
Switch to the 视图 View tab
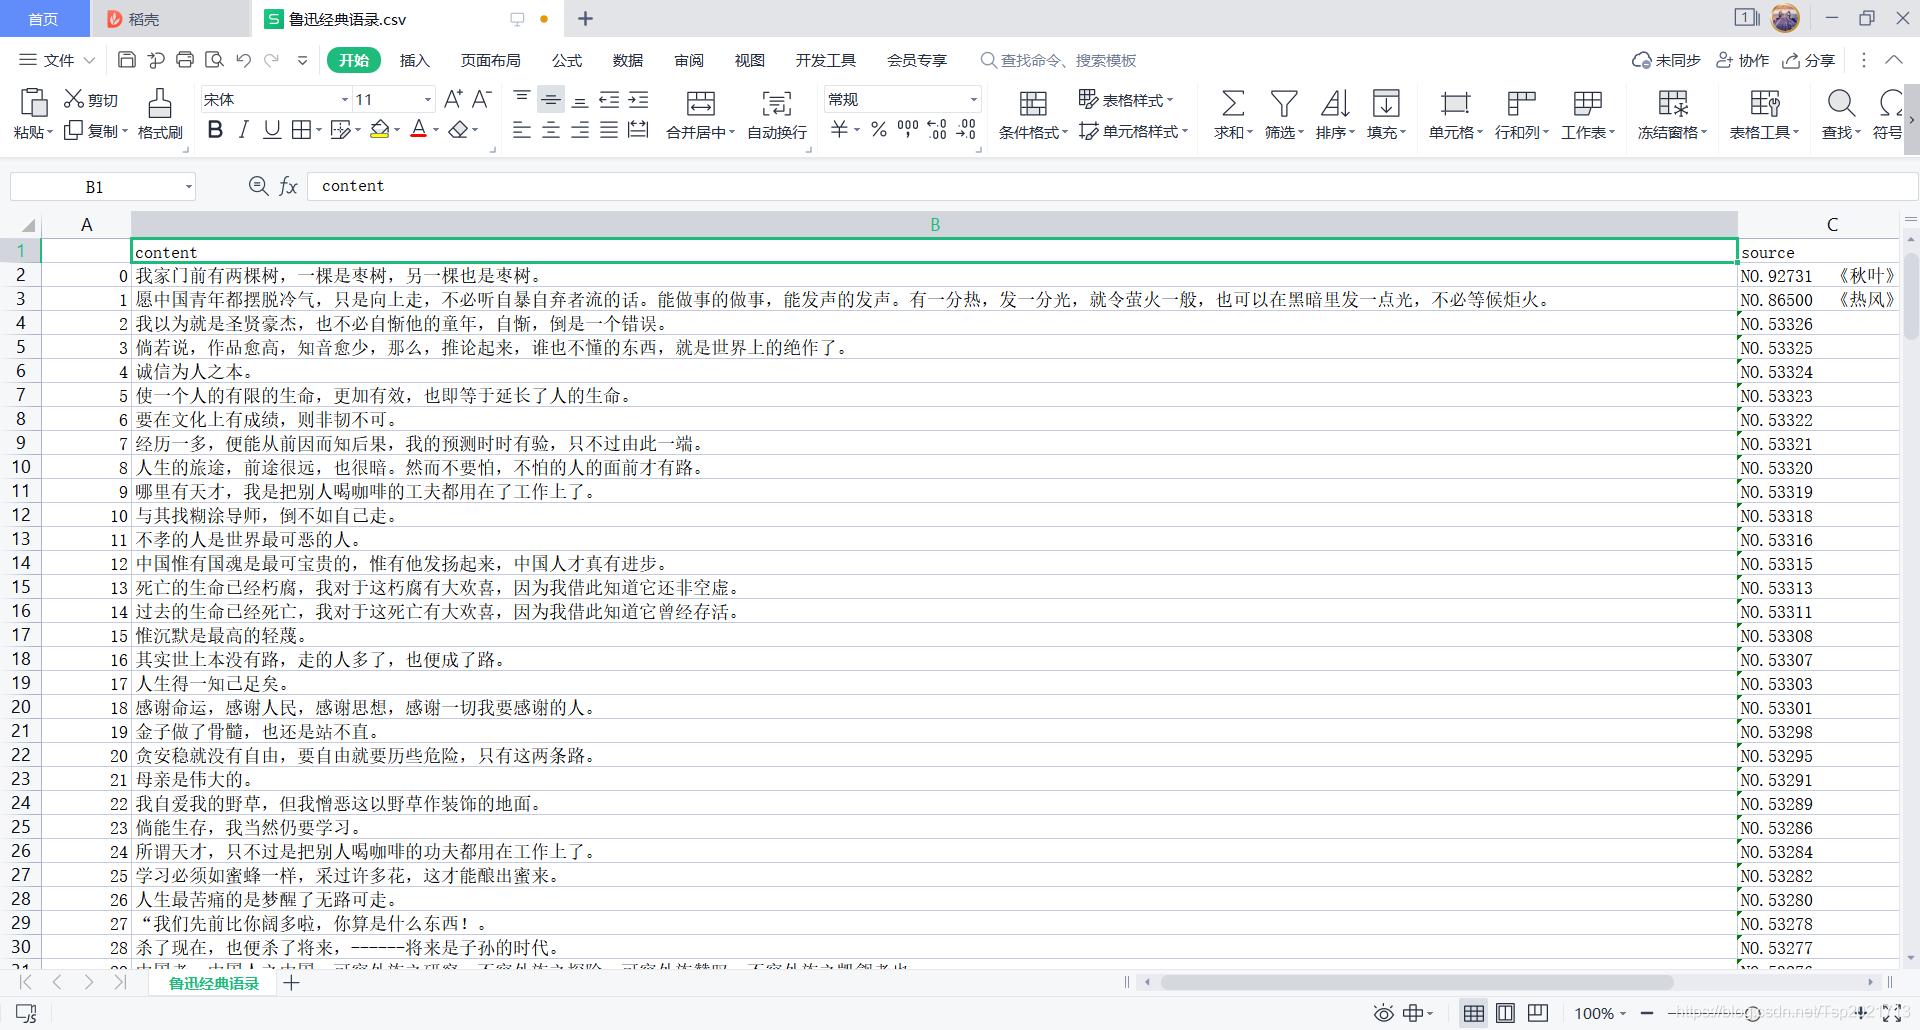point(750,60)
